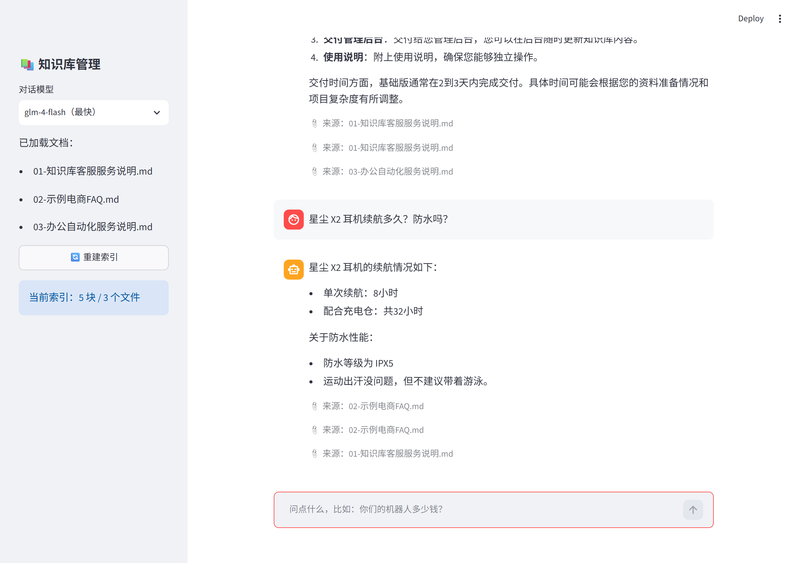Click the 单次续航: 8小时 bullet

[x=360, y=293]
